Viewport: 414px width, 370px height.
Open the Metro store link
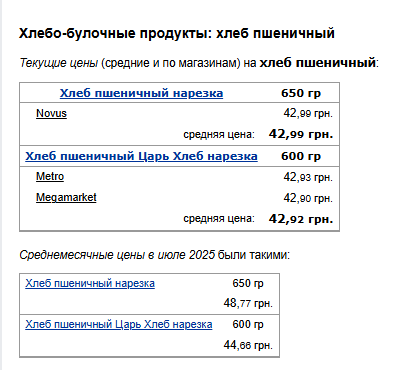click(x=50, y=176)
